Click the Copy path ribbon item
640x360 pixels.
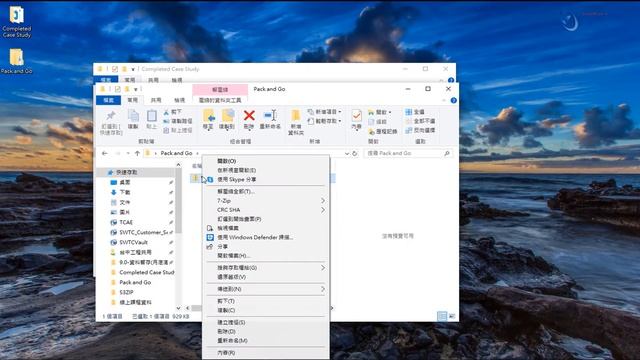point(178,121)
